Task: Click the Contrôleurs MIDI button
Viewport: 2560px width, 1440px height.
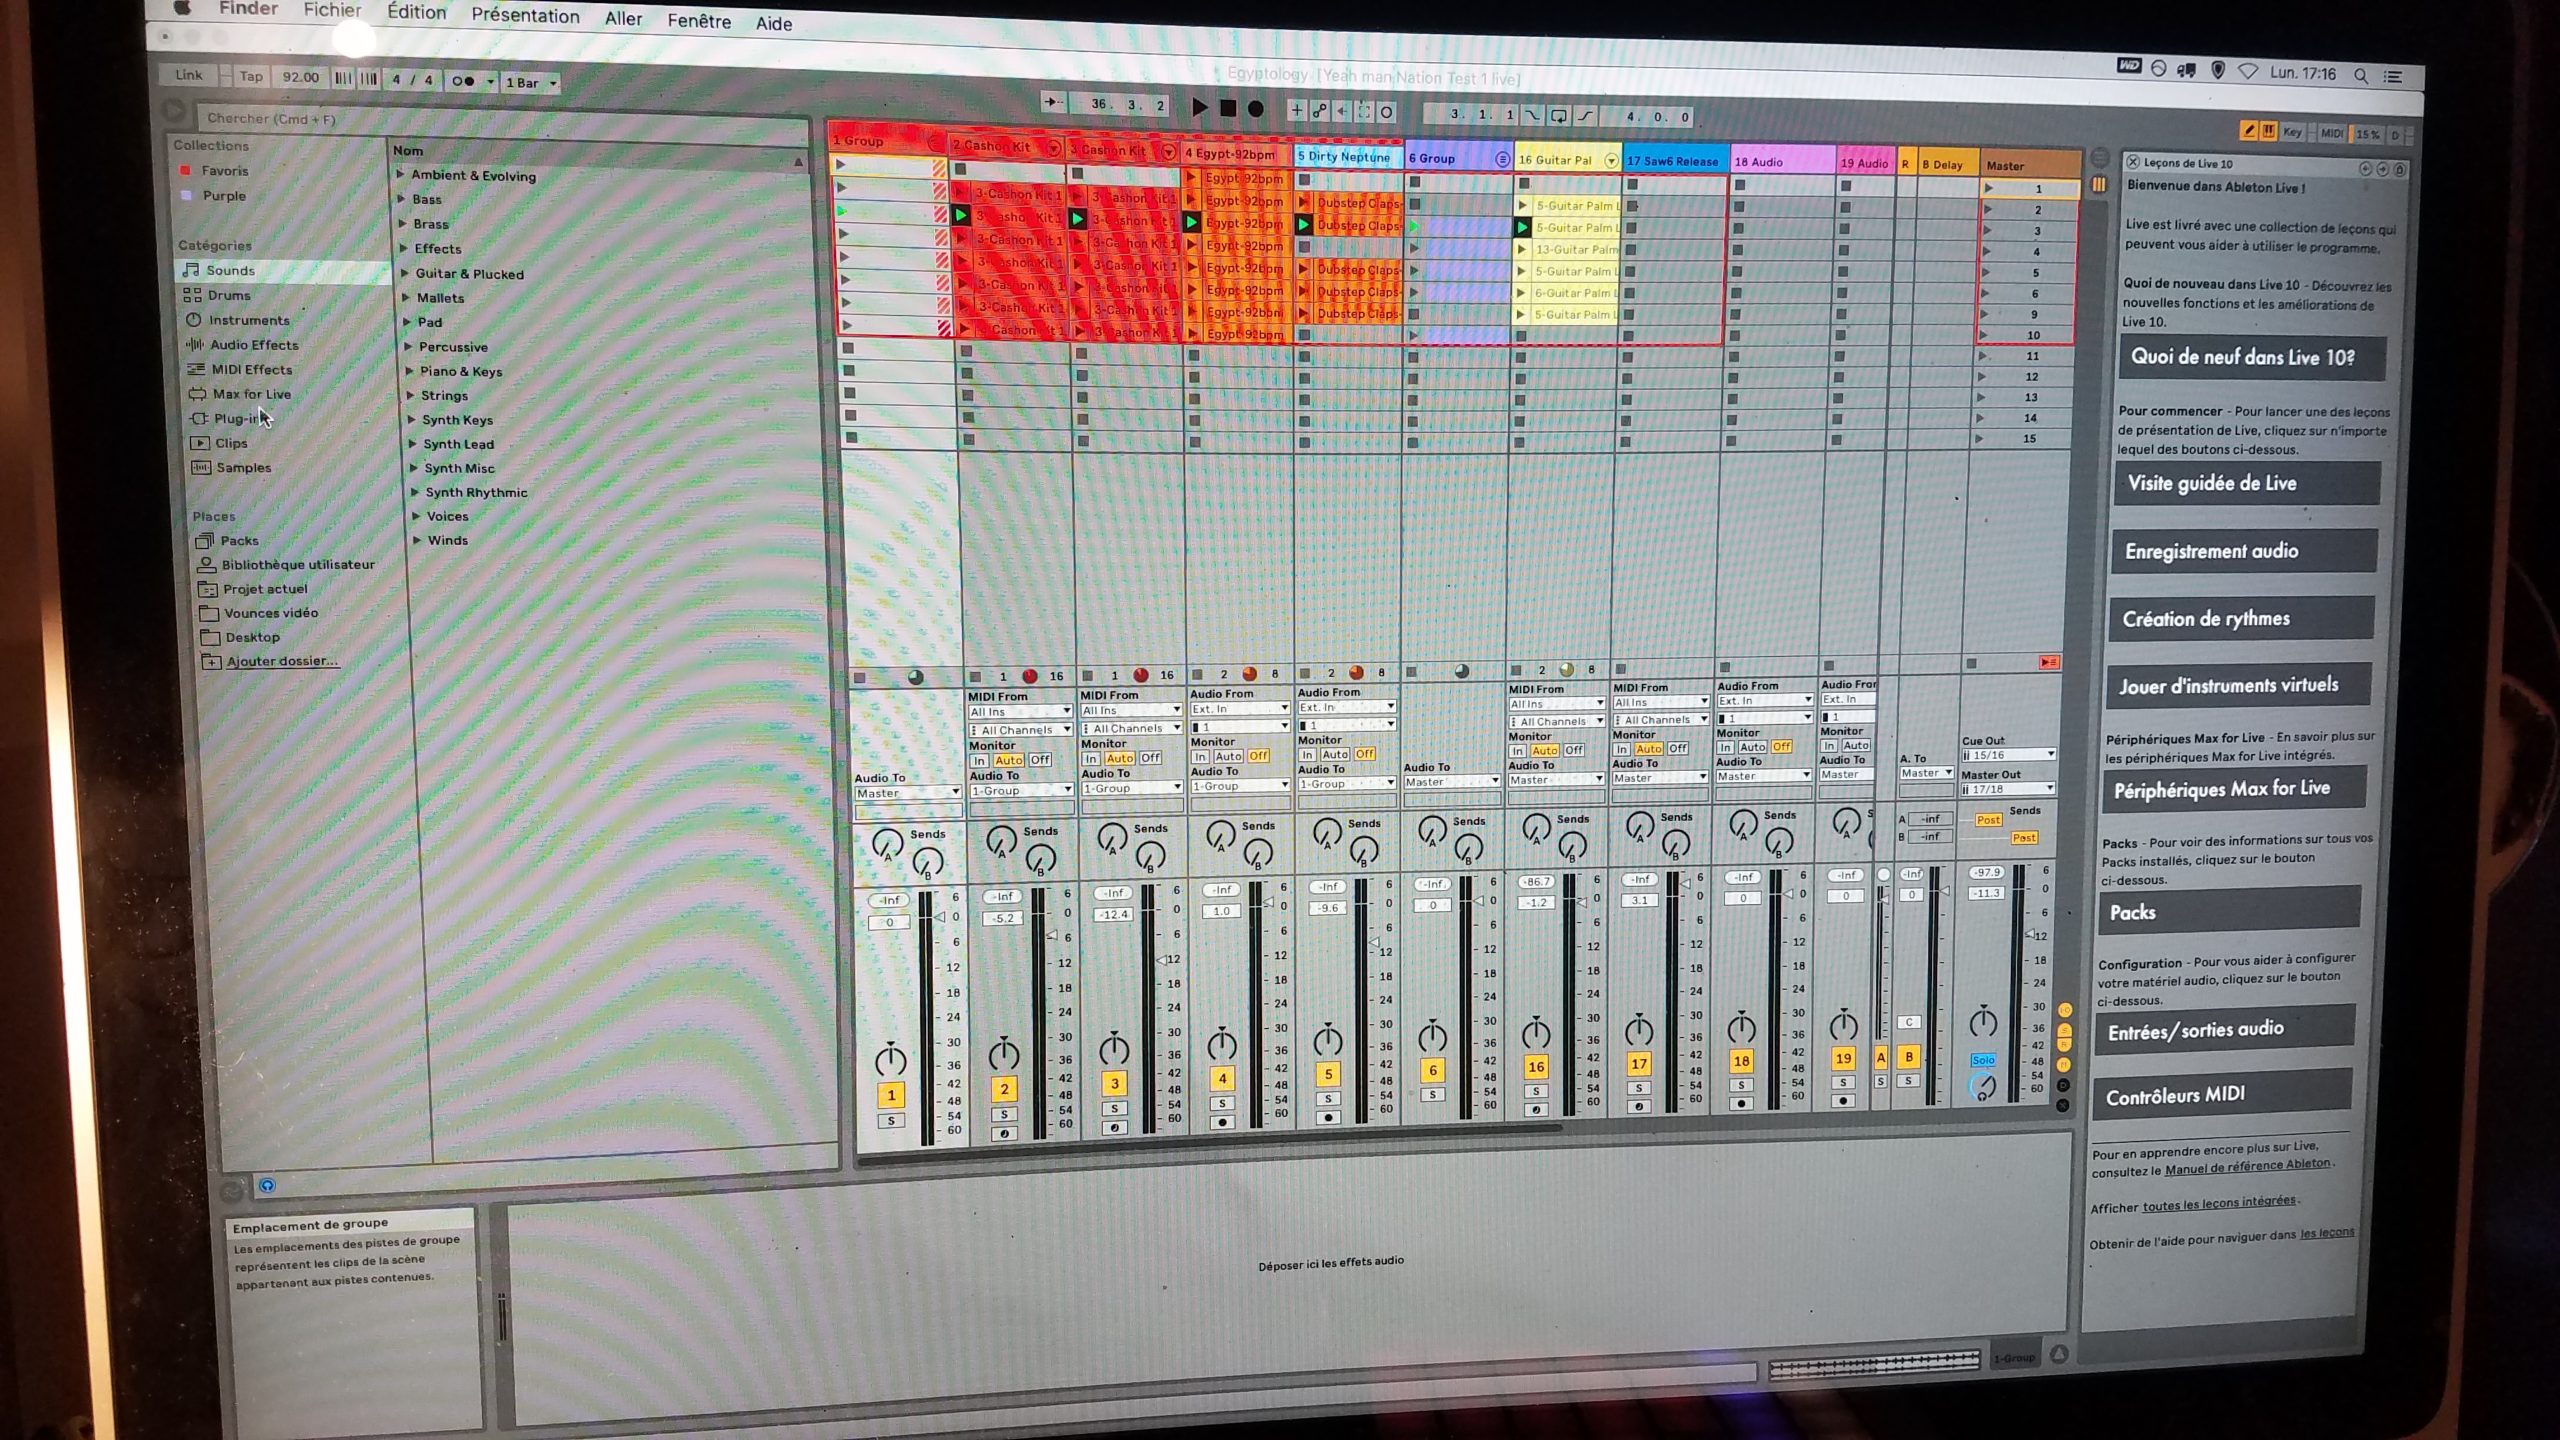Action: pos(2222,1096)
